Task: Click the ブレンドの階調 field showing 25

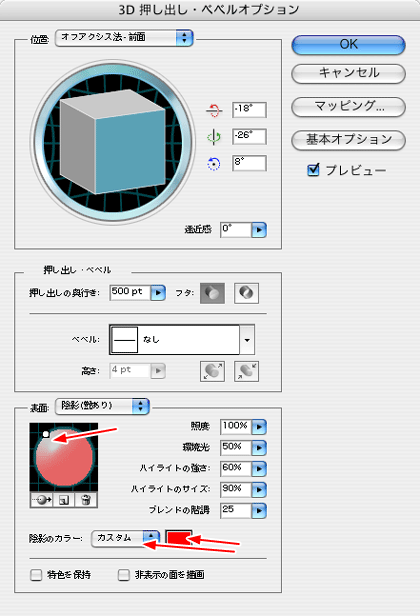Action: click(x=236, y=510)
